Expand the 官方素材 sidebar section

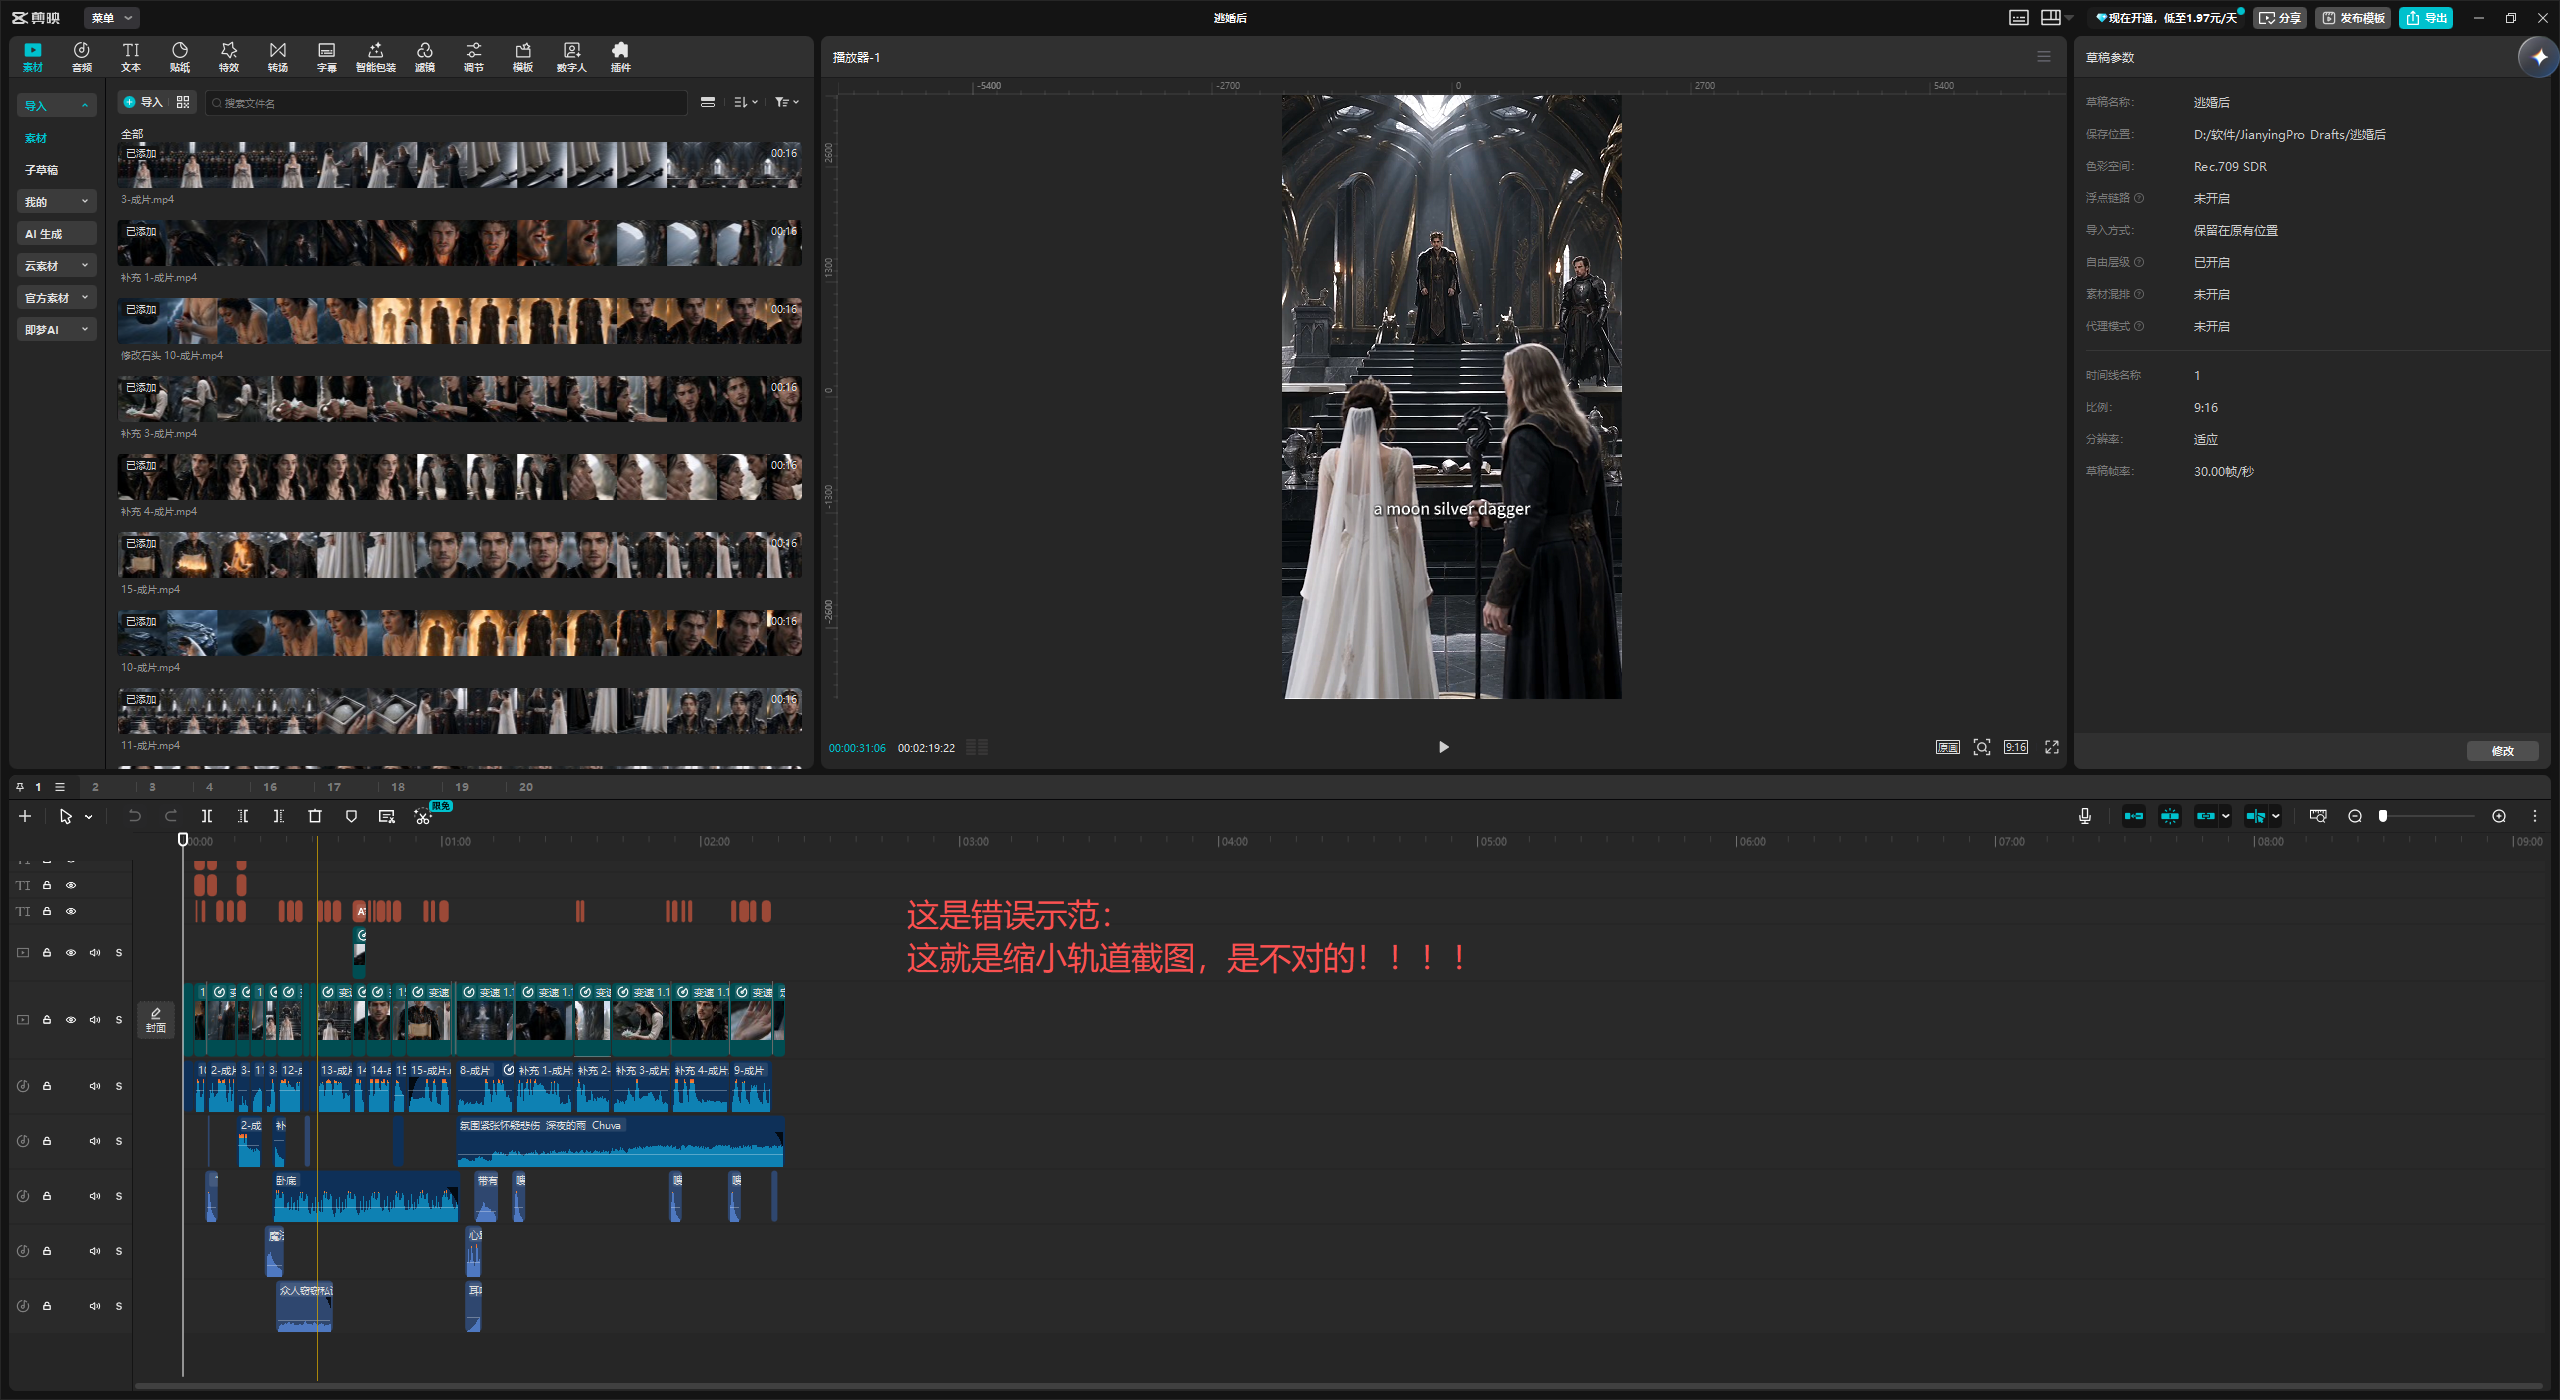(x=57, y=298)
